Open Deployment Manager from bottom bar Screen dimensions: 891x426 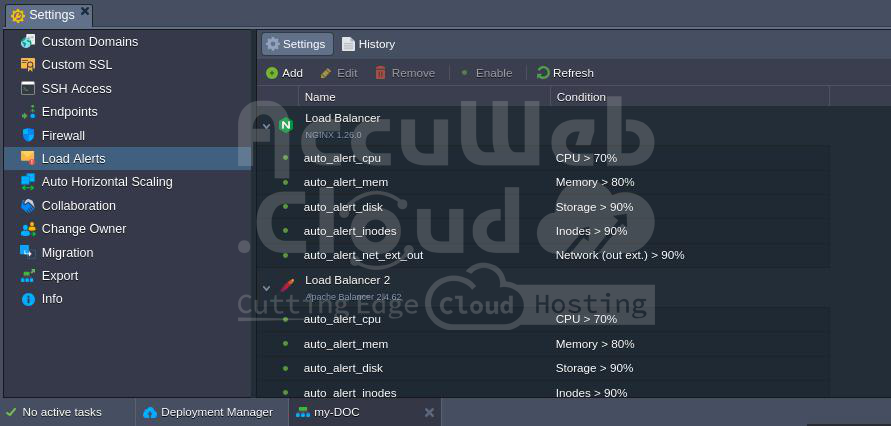coord(208,412)
